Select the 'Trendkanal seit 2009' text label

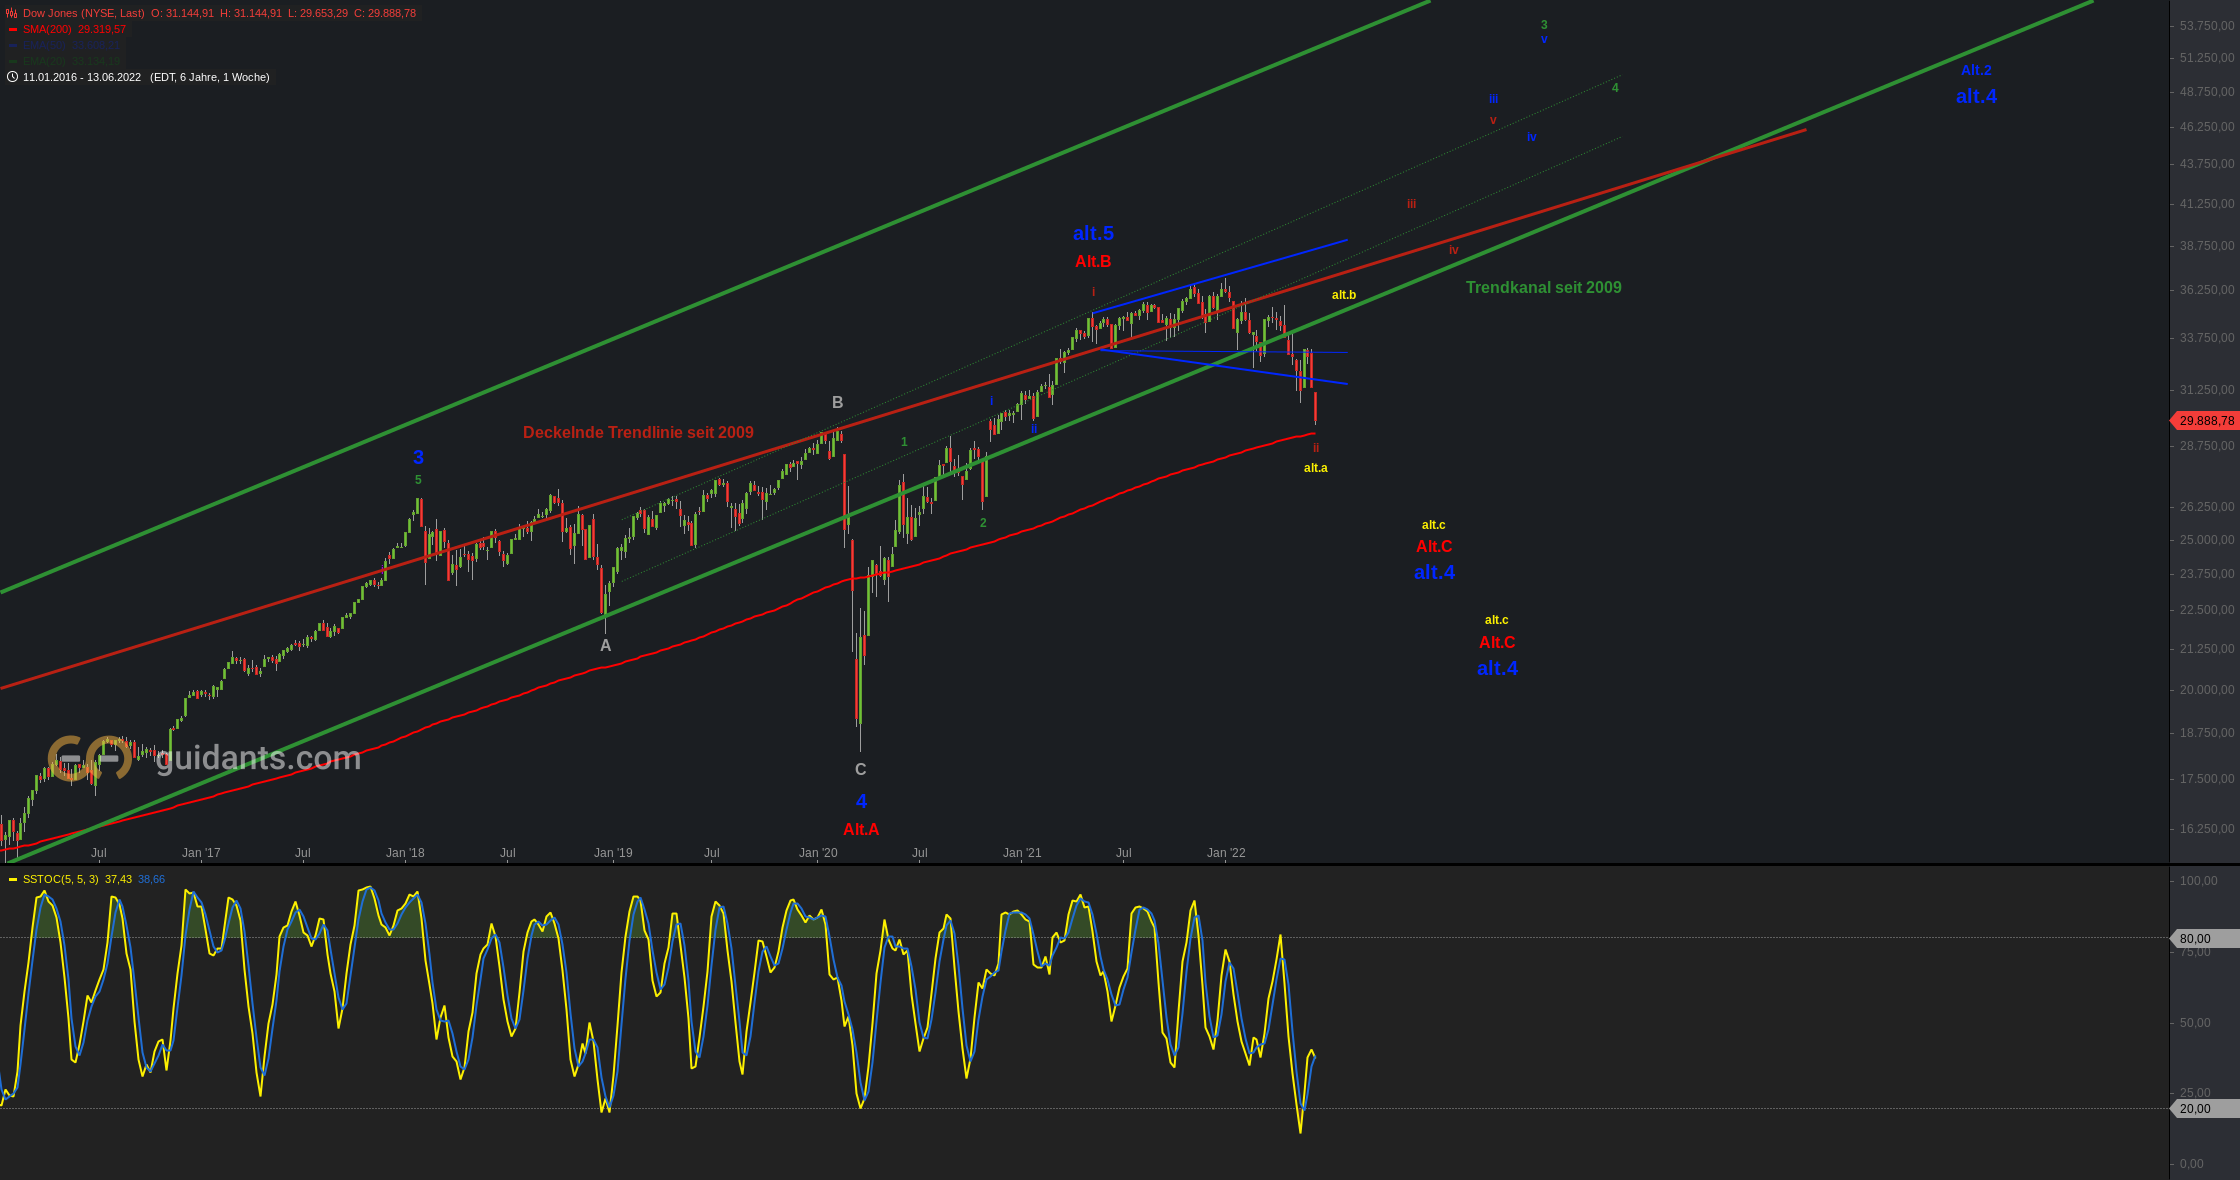pyautogui.click(x=1543, y=288)
